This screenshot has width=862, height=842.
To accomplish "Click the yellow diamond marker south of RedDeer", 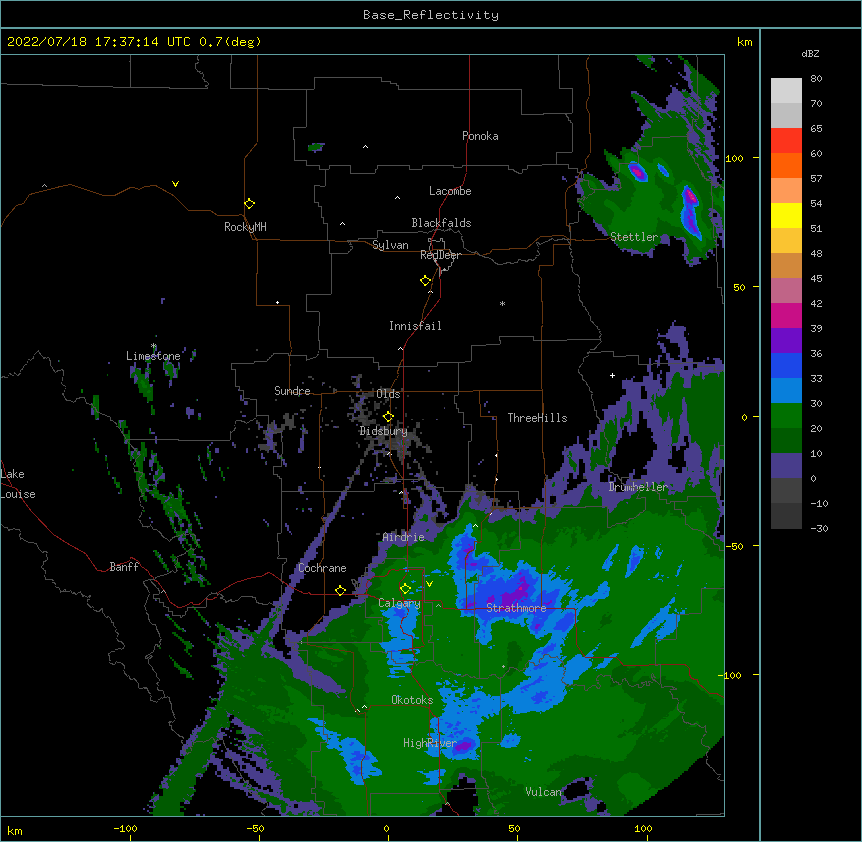I will click(x=425, y=281).
